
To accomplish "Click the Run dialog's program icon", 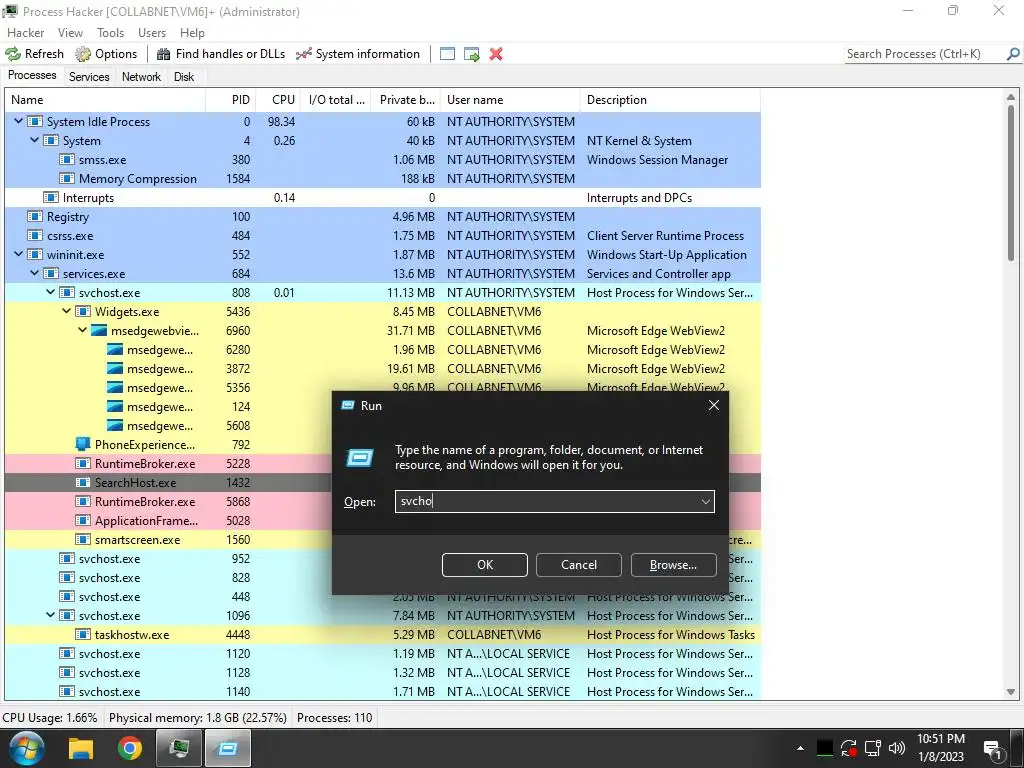I will pyautogui.click(x=360, y=458).
